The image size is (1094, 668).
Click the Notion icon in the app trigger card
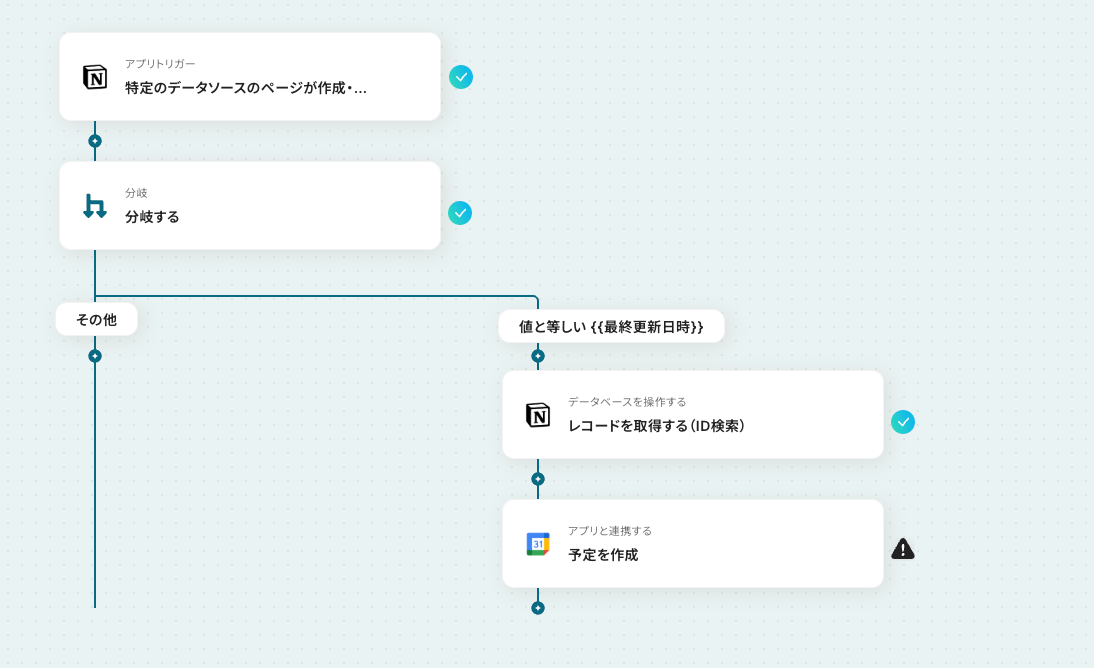(x=95, y=77)
